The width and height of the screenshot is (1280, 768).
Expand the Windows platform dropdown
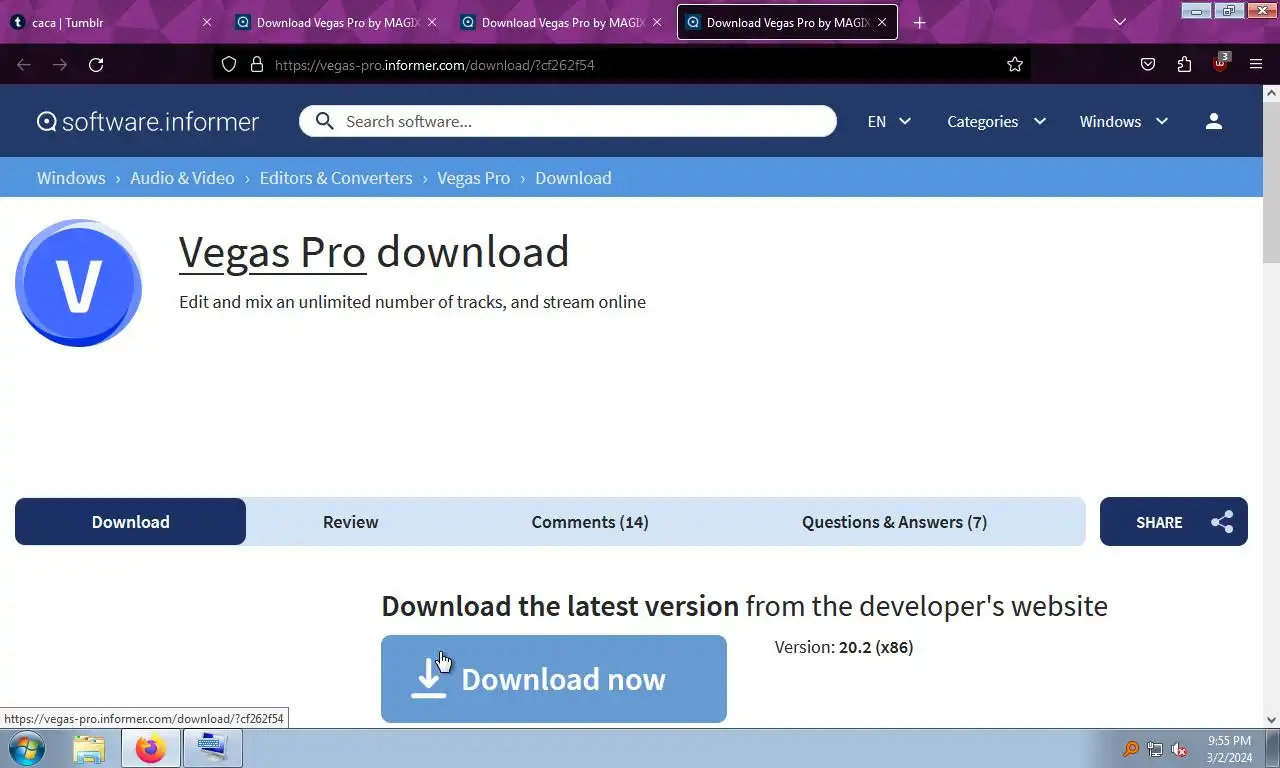click(x=1123, y=121)
